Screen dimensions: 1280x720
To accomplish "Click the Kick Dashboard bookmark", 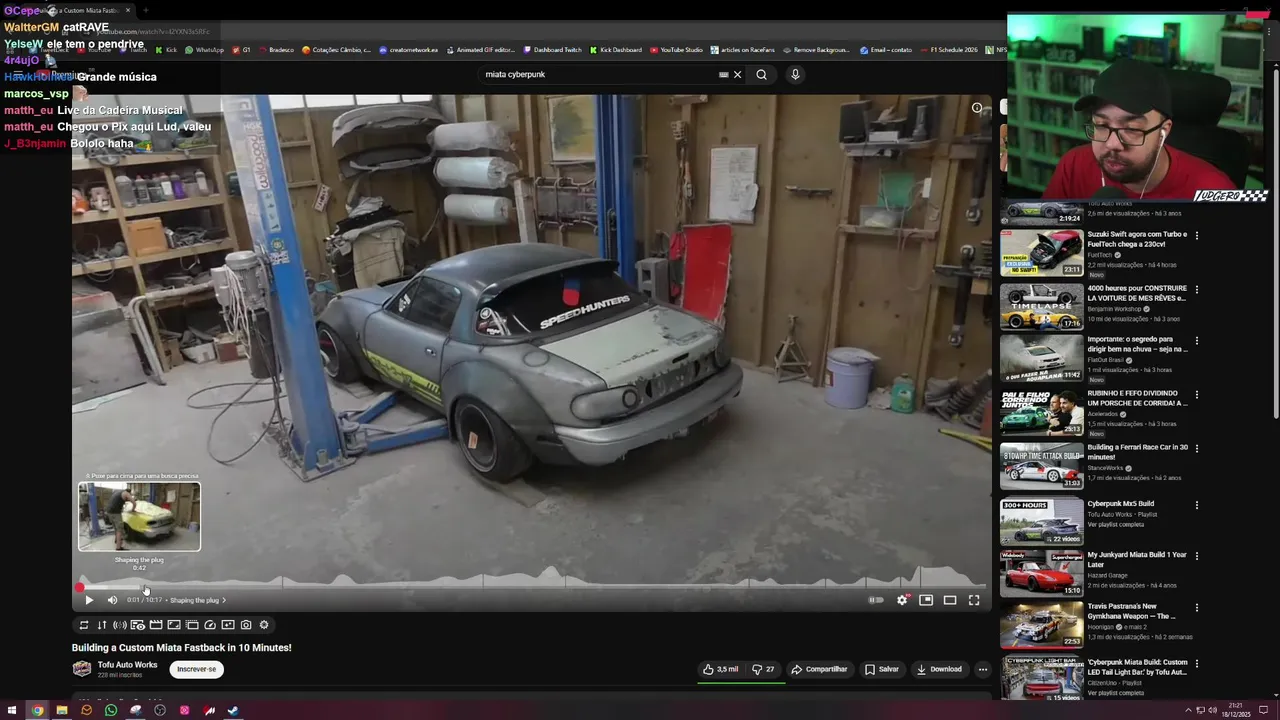I will (616, 49).
